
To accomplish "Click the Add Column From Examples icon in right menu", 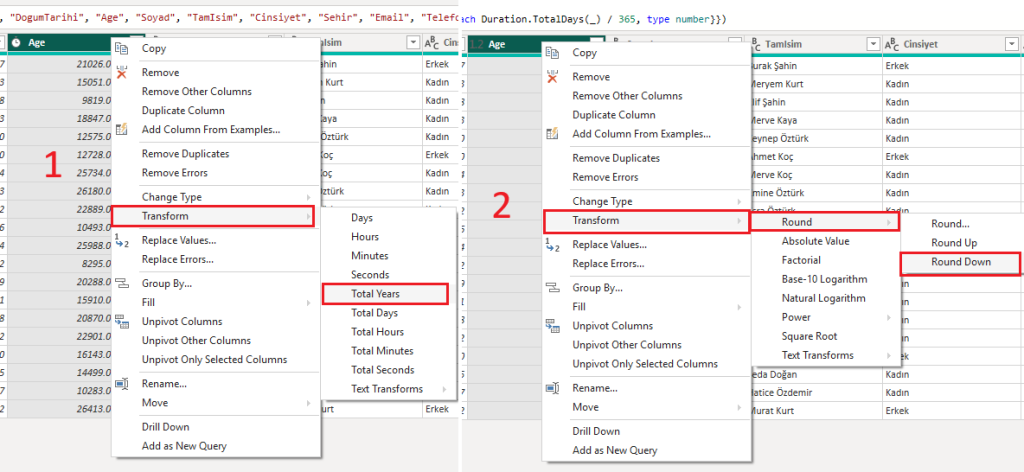I will click(552, 134).
